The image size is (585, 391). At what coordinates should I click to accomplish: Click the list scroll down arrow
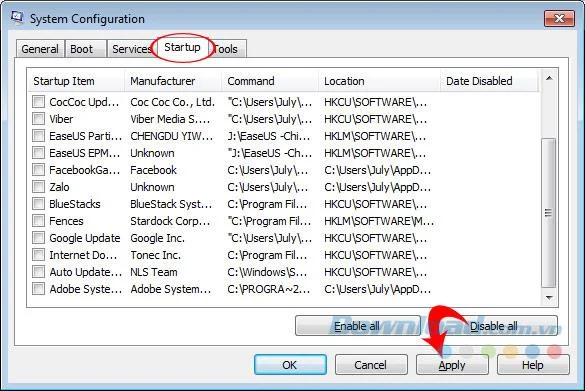pyautogui.click(x=549, y=298)
